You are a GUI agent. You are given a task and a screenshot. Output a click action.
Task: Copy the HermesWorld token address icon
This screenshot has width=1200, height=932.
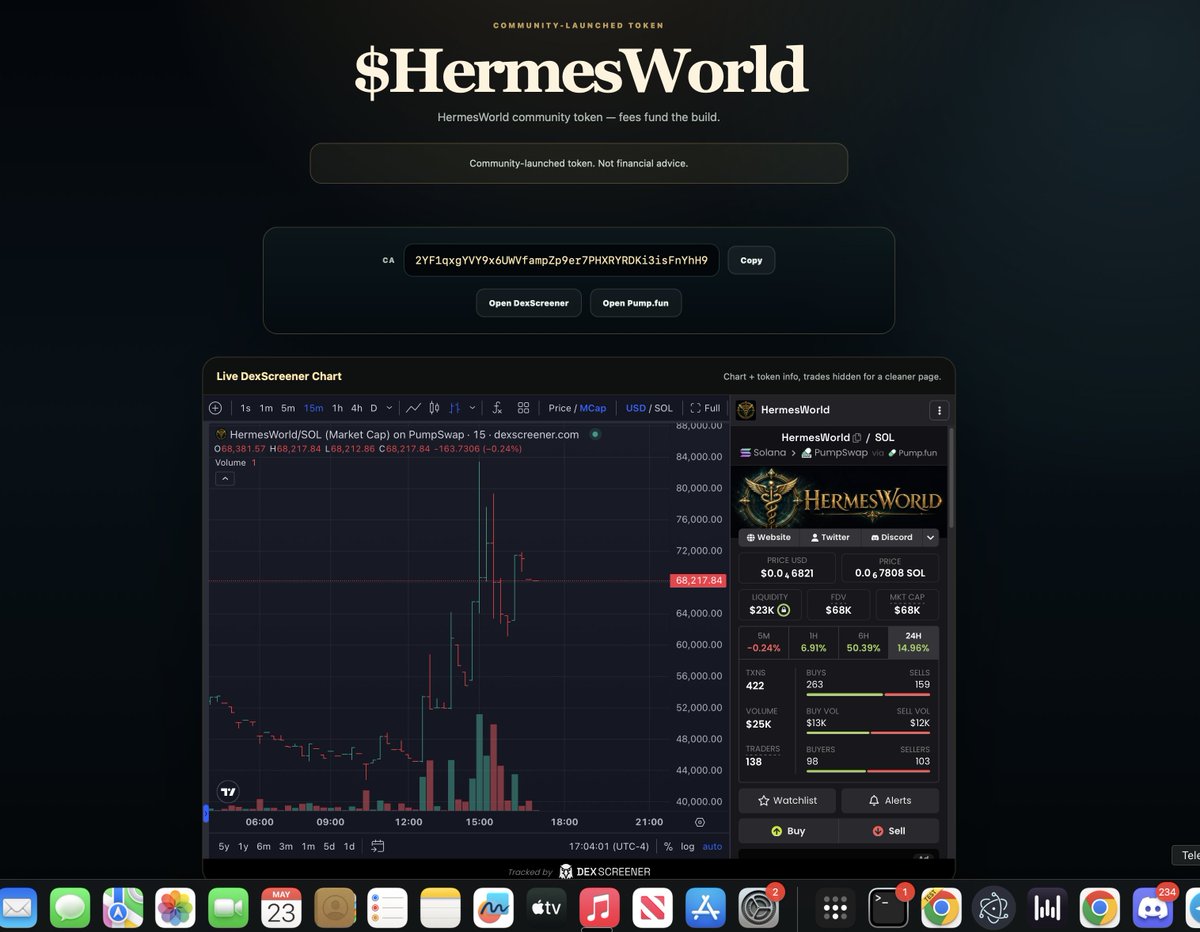[857, 438]
